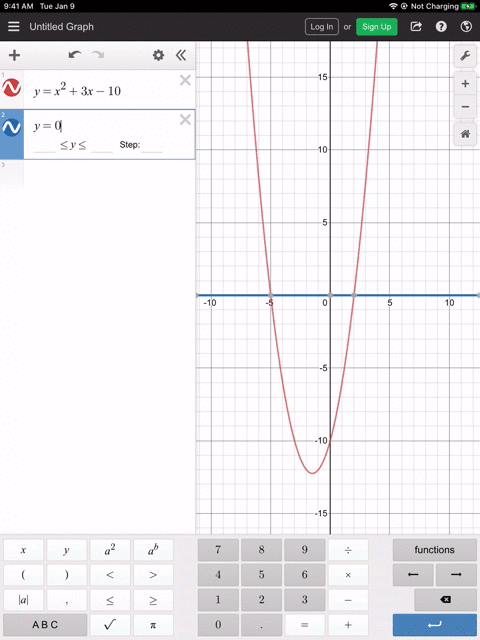Move cursor left with arrow key
The height and width of the screenshot is (640, 480).
tap(413, 575)
